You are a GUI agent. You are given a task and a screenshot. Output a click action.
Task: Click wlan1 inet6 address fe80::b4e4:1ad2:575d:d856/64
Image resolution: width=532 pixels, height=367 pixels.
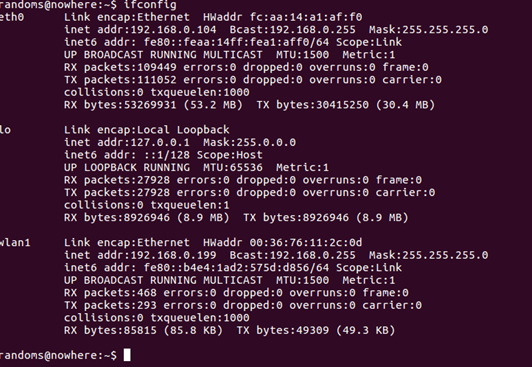click(x=236, y=268)
